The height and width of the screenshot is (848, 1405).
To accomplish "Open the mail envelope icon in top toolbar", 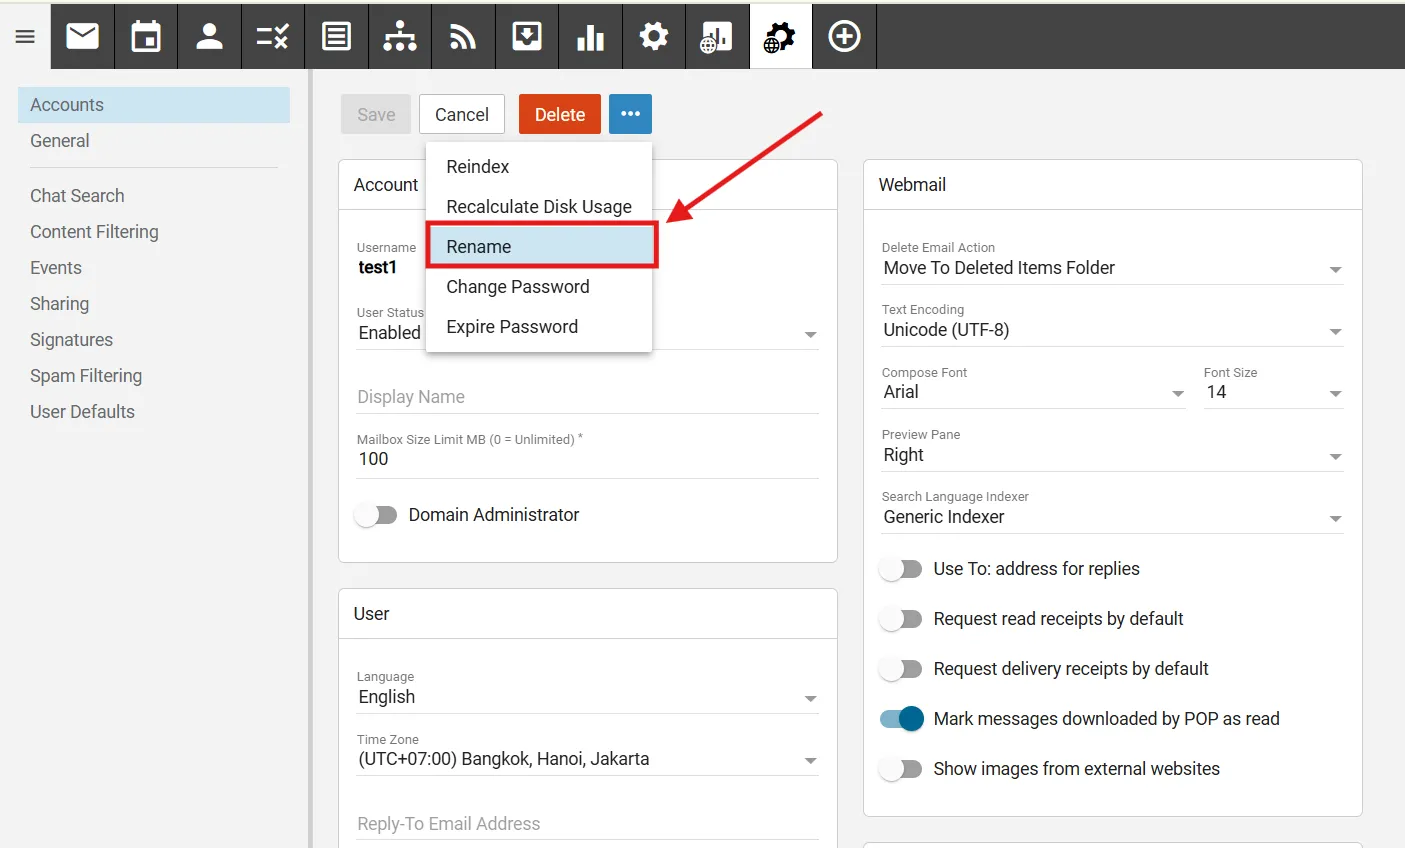I will click(82, 37).
